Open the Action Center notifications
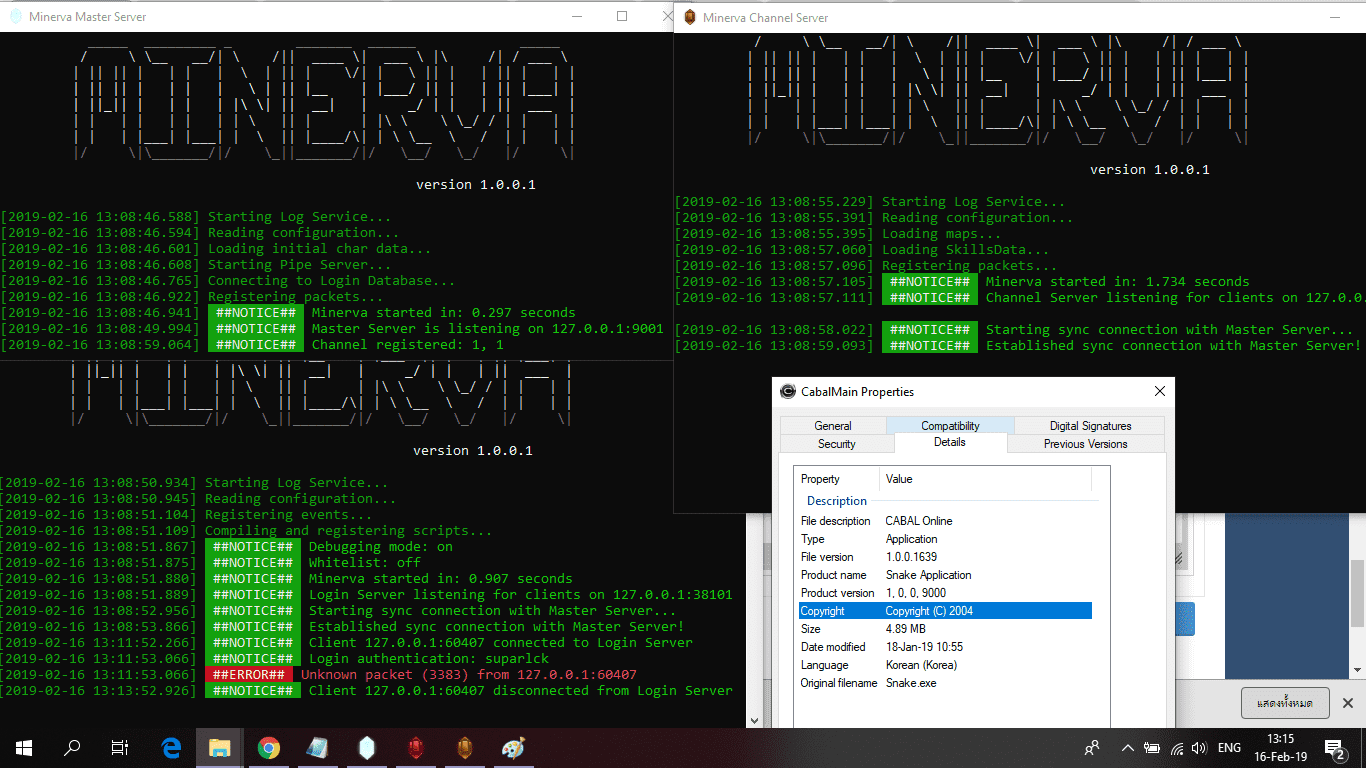Screen dimensions: 1366x768 tap(1335, 747)
